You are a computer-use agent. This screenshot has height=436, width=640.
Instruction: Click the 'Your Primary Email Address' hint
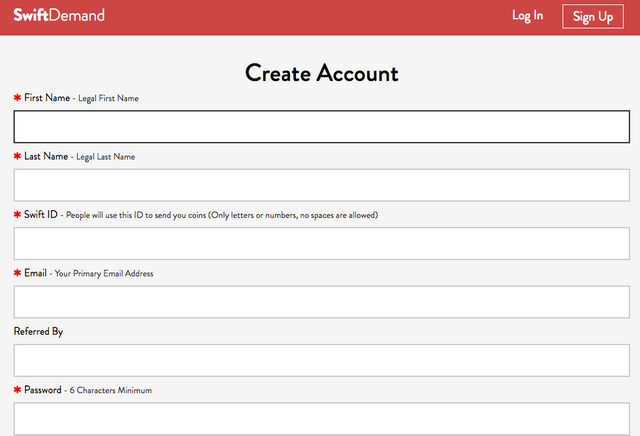point(104,274)
